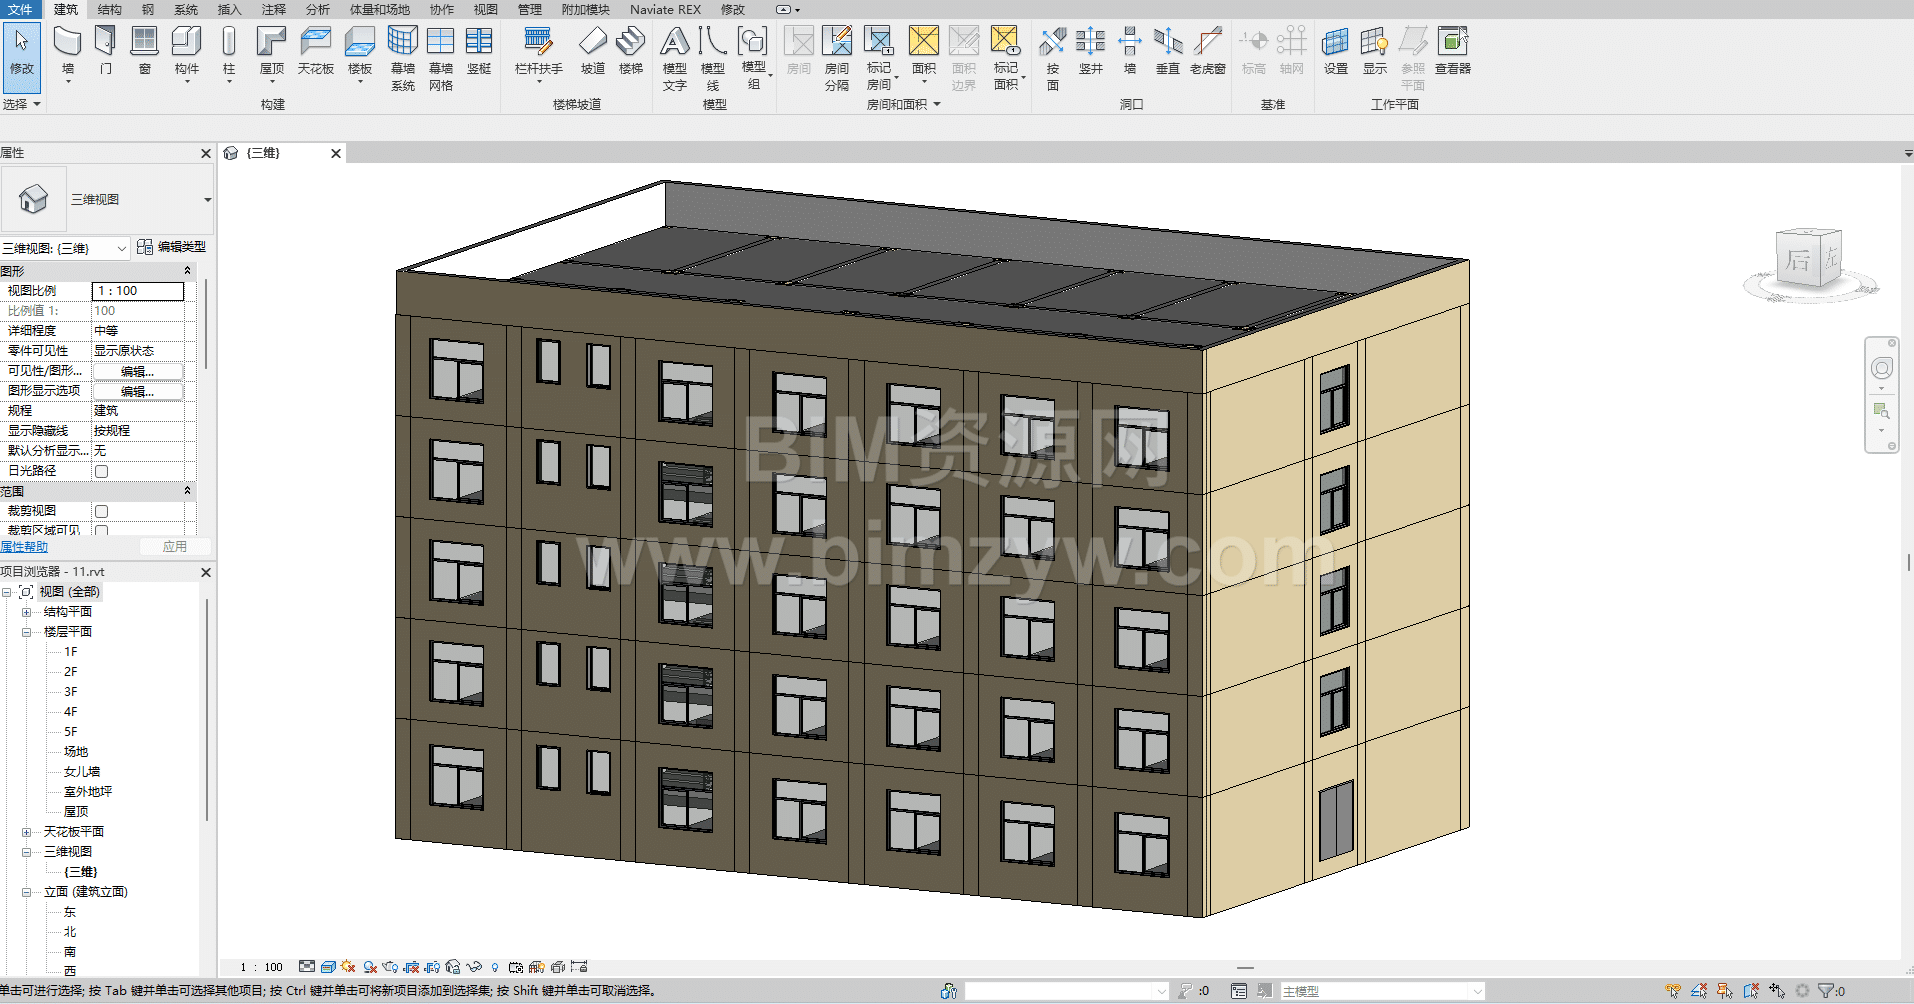
Task: Open the 东 elevation view in browser
Action: point(70,912)
